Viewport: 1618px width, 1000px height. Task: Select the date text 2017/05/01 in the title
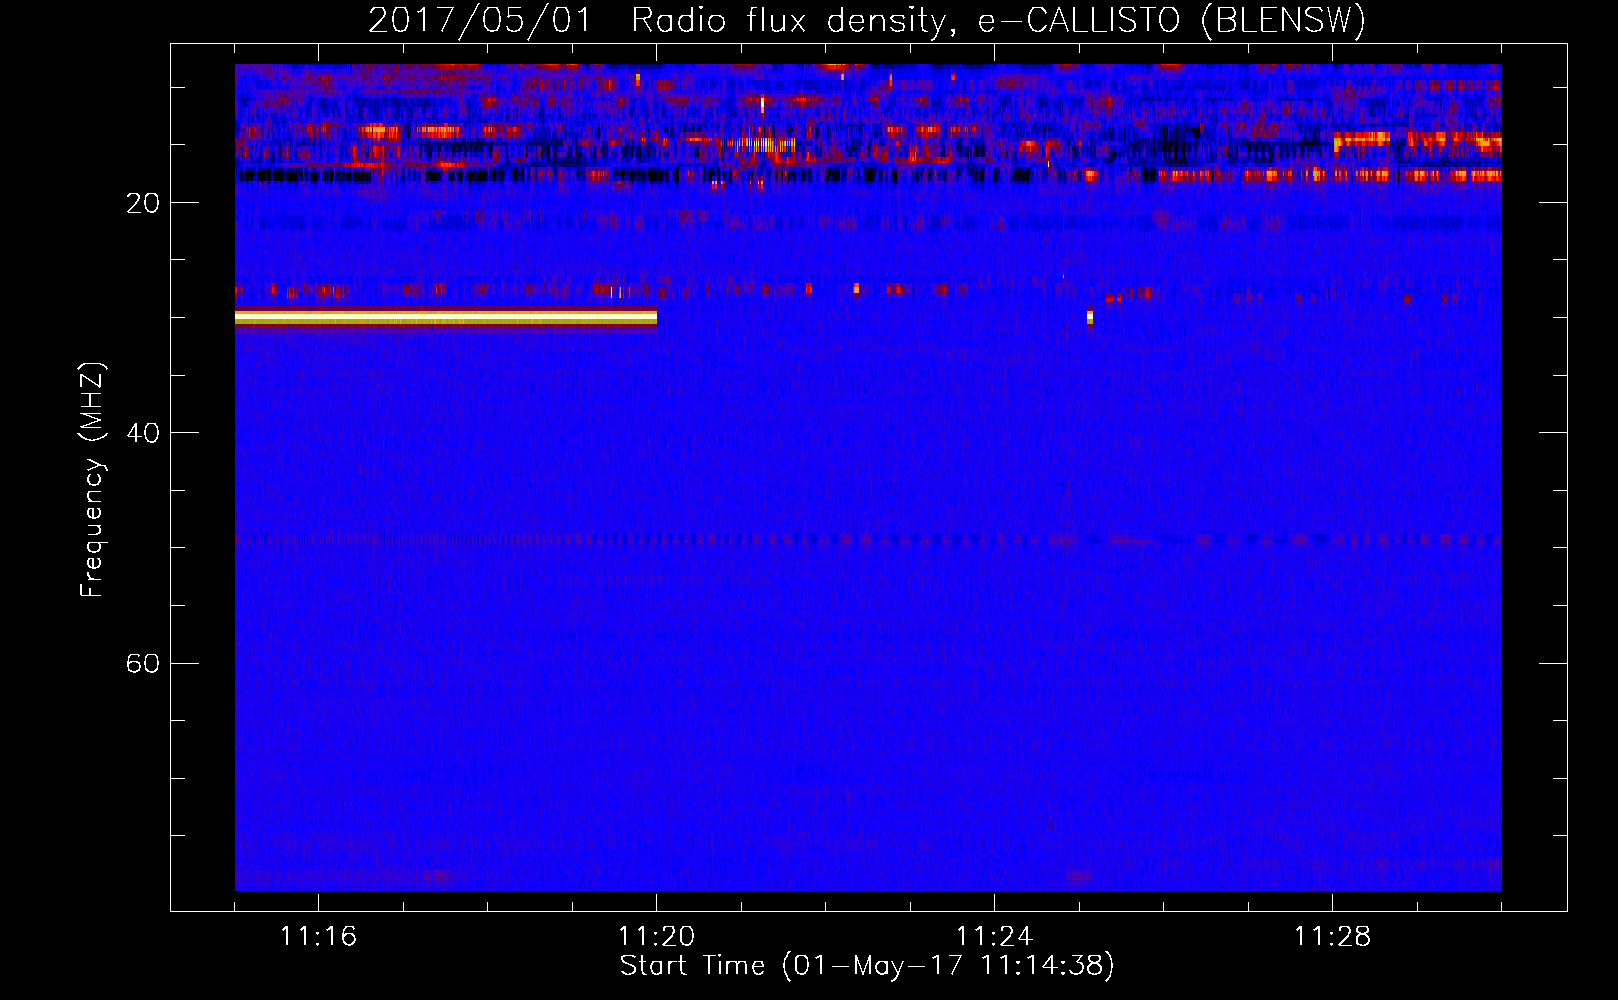tap(480, 20)
